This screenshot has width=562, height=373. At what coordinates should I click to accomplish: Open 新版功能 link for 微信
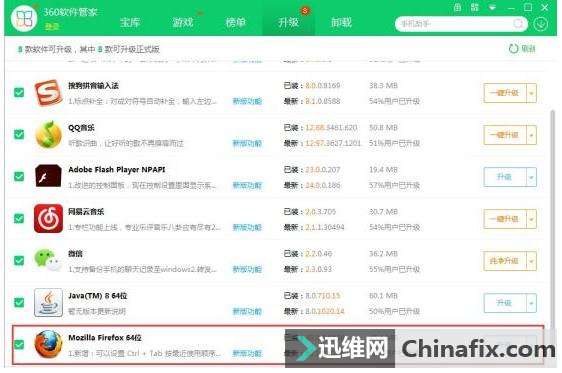247,269
